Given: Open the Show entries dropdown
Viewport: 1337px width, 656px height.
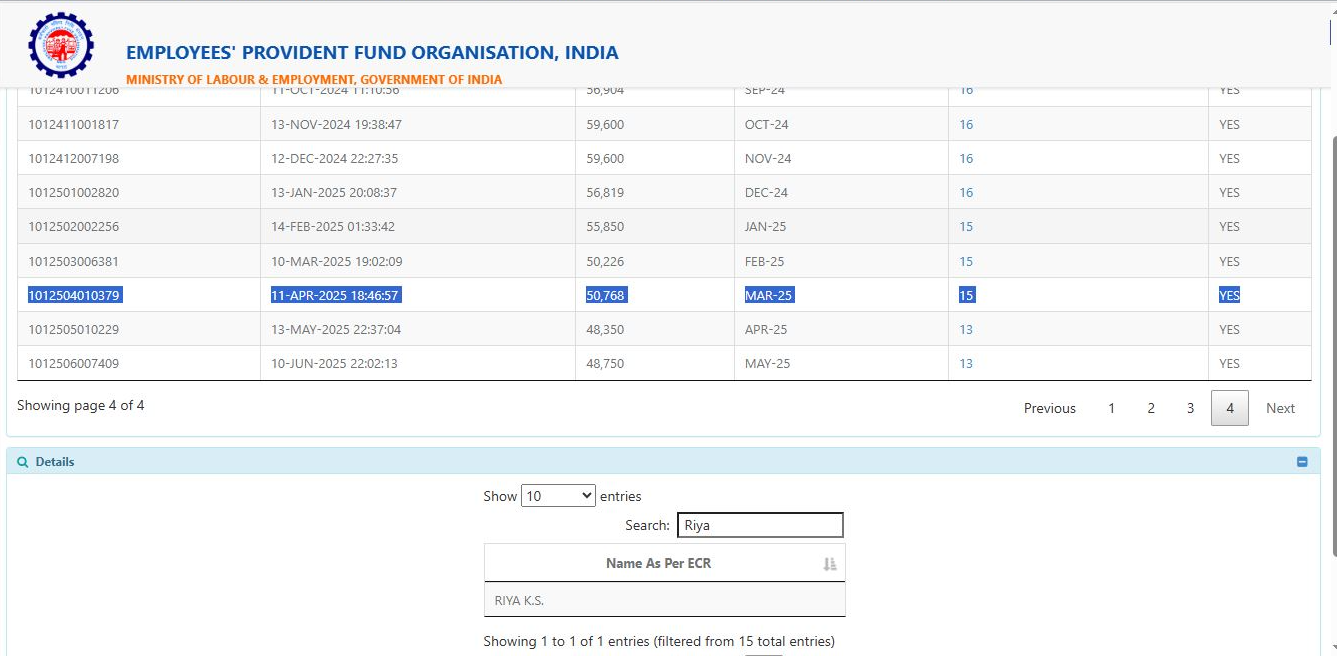Looking at the screenshot, I should point(558,496).
